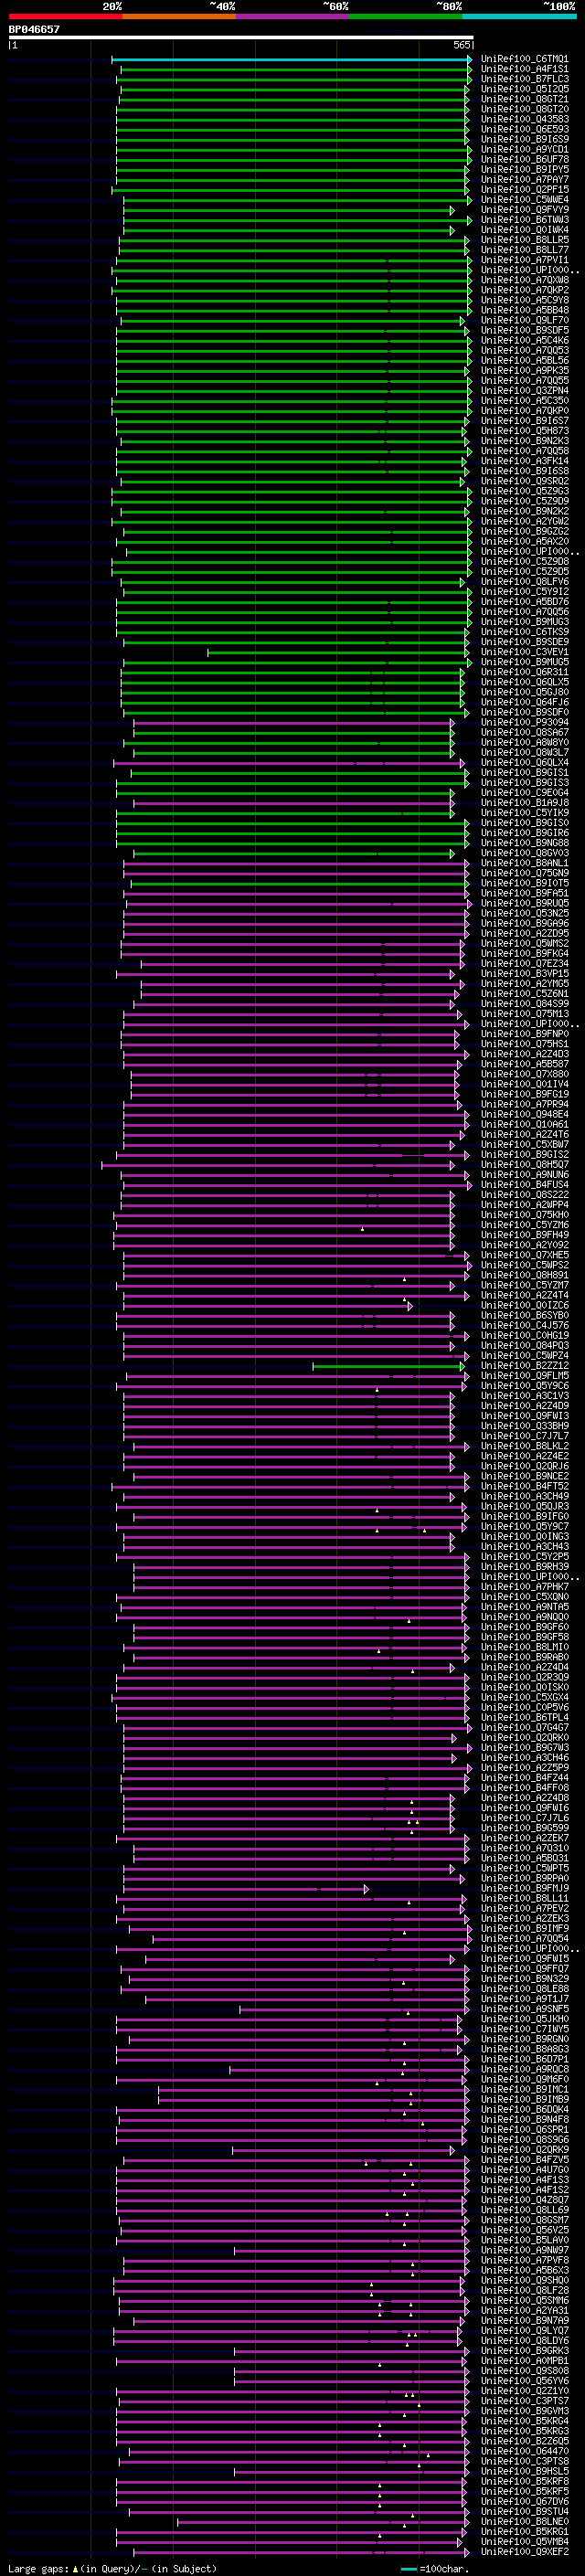Select UniRef100_C9E0G4 entry

[525, 793]
